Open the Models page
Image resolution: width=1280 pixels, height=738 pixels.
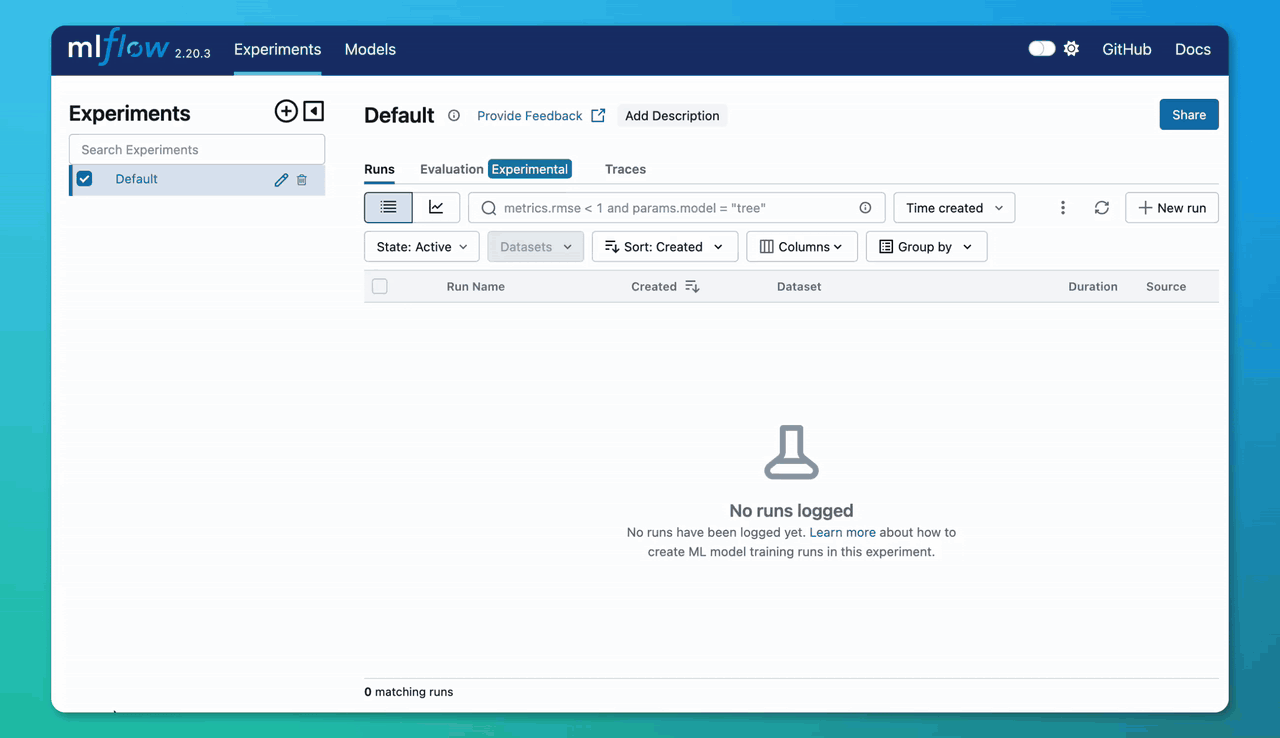369,48
